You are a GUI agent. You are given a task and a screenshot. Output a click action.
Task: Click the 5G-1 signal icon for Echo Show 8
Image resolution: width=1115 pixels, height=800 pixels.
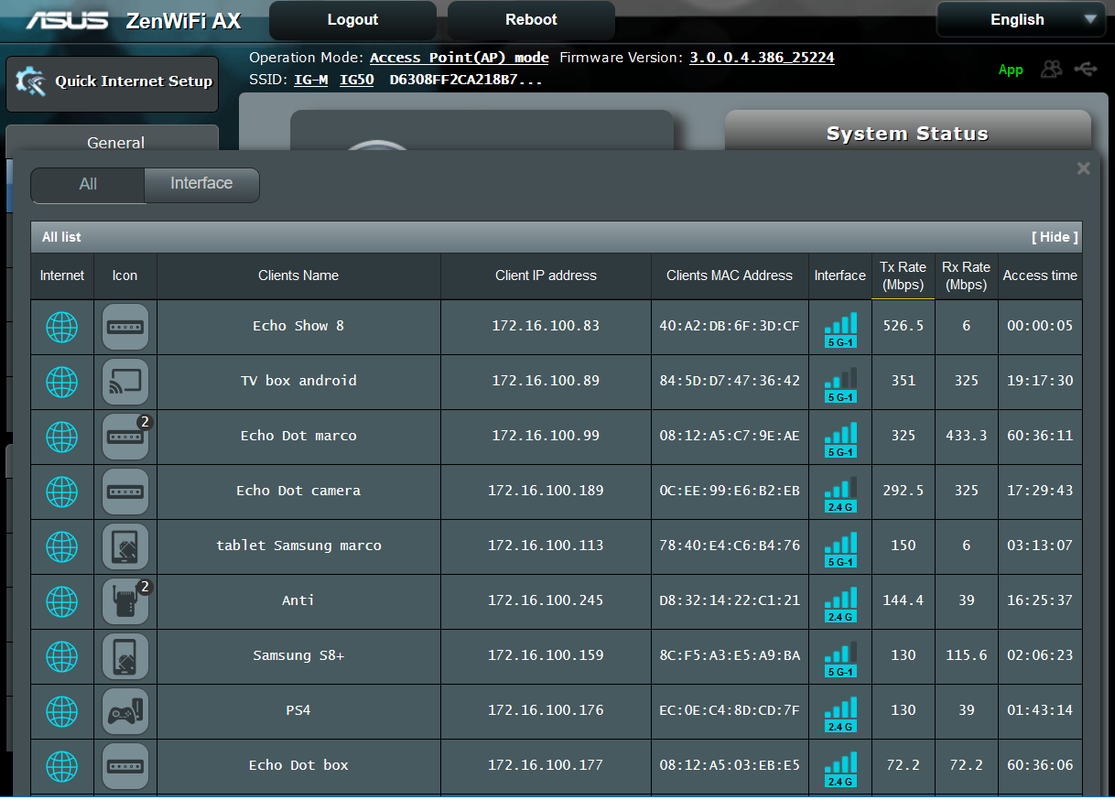(841, 330)
